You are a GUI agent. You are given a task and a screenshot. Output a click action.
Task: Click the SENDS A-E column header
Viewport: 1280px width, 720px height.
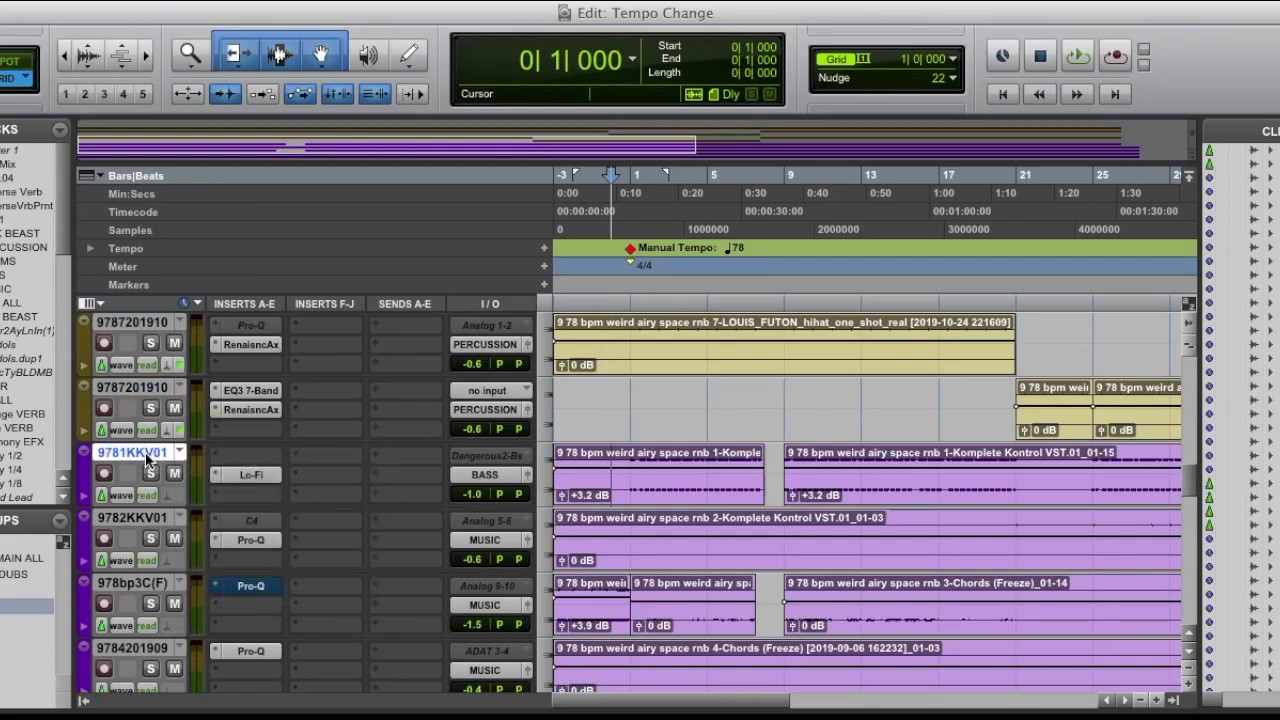pyautogui.click(x=404, y=304)
